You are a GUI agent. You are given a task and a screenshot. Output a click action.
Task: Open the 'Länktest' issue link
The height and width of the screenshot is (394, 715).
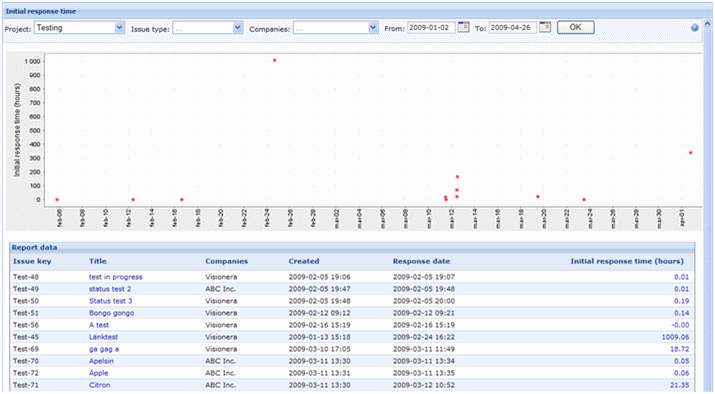(103, 337)
